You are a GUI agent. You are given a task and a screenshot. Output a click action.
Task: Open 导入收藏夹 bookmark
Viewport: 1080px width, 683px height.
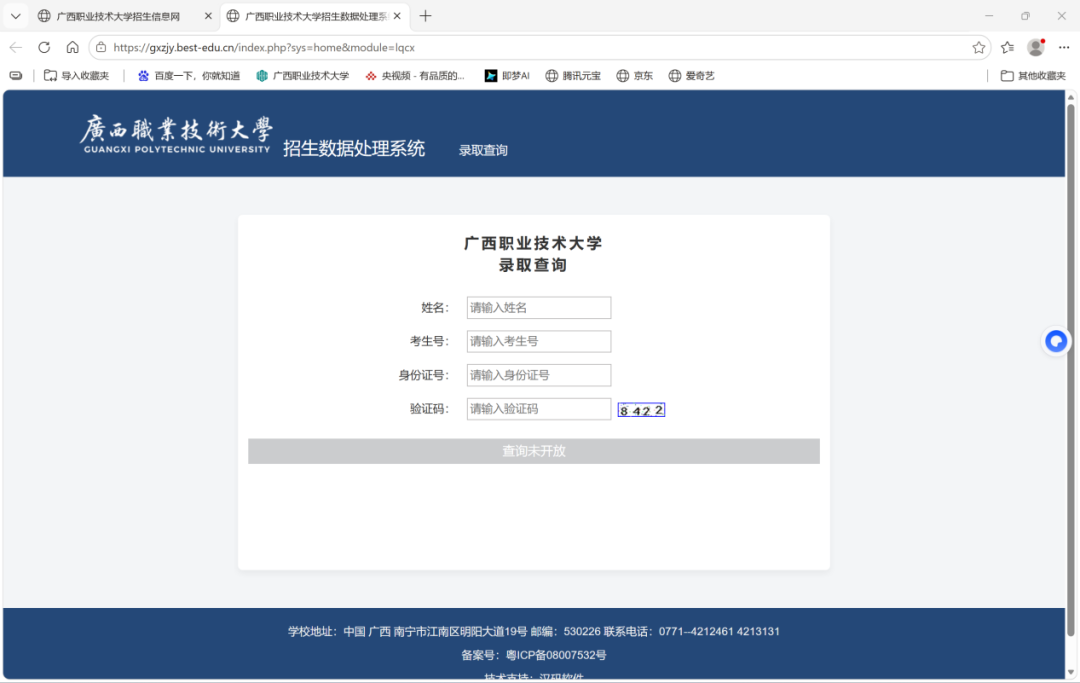tap(76, 76)
